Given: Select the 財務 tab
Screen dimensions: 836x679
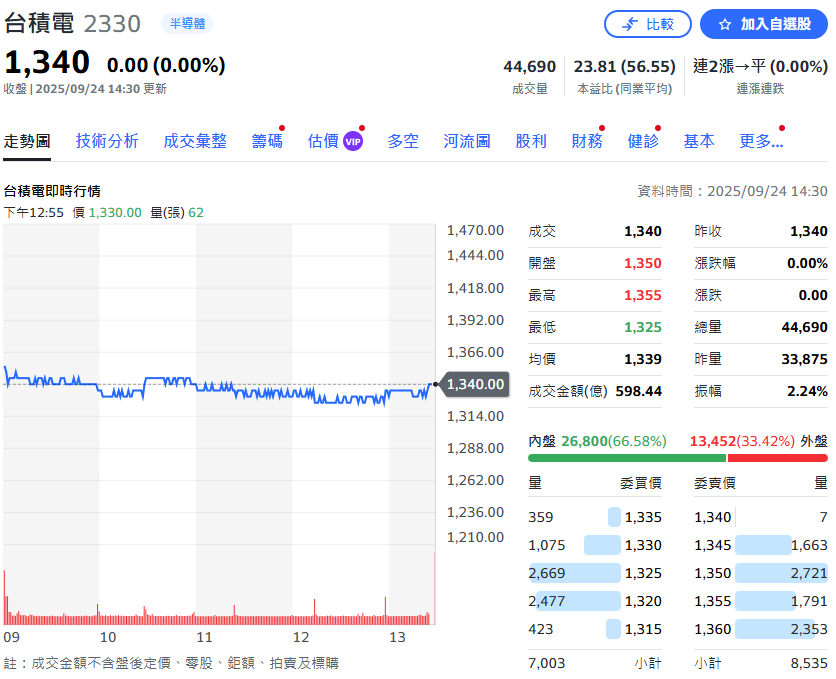Looking at the screenshot, I should [x=586, y=141].
